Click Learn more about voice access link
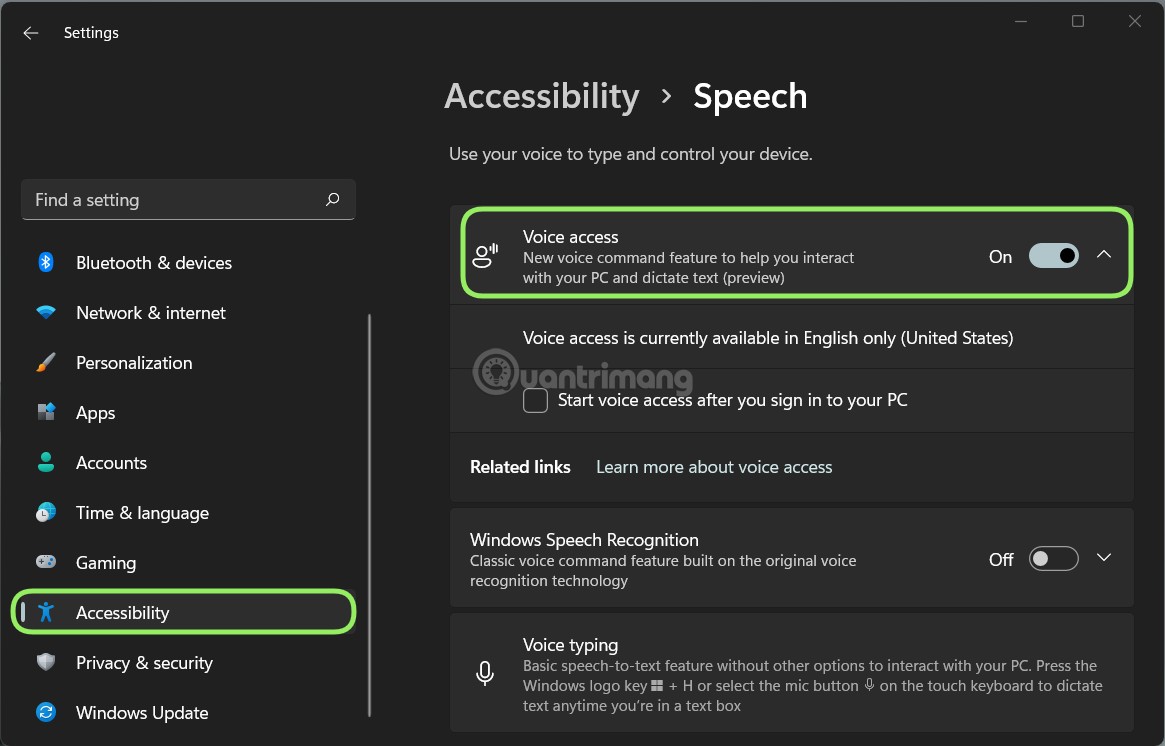Screen dimensions: 1165x746 (x=714, y=467)
